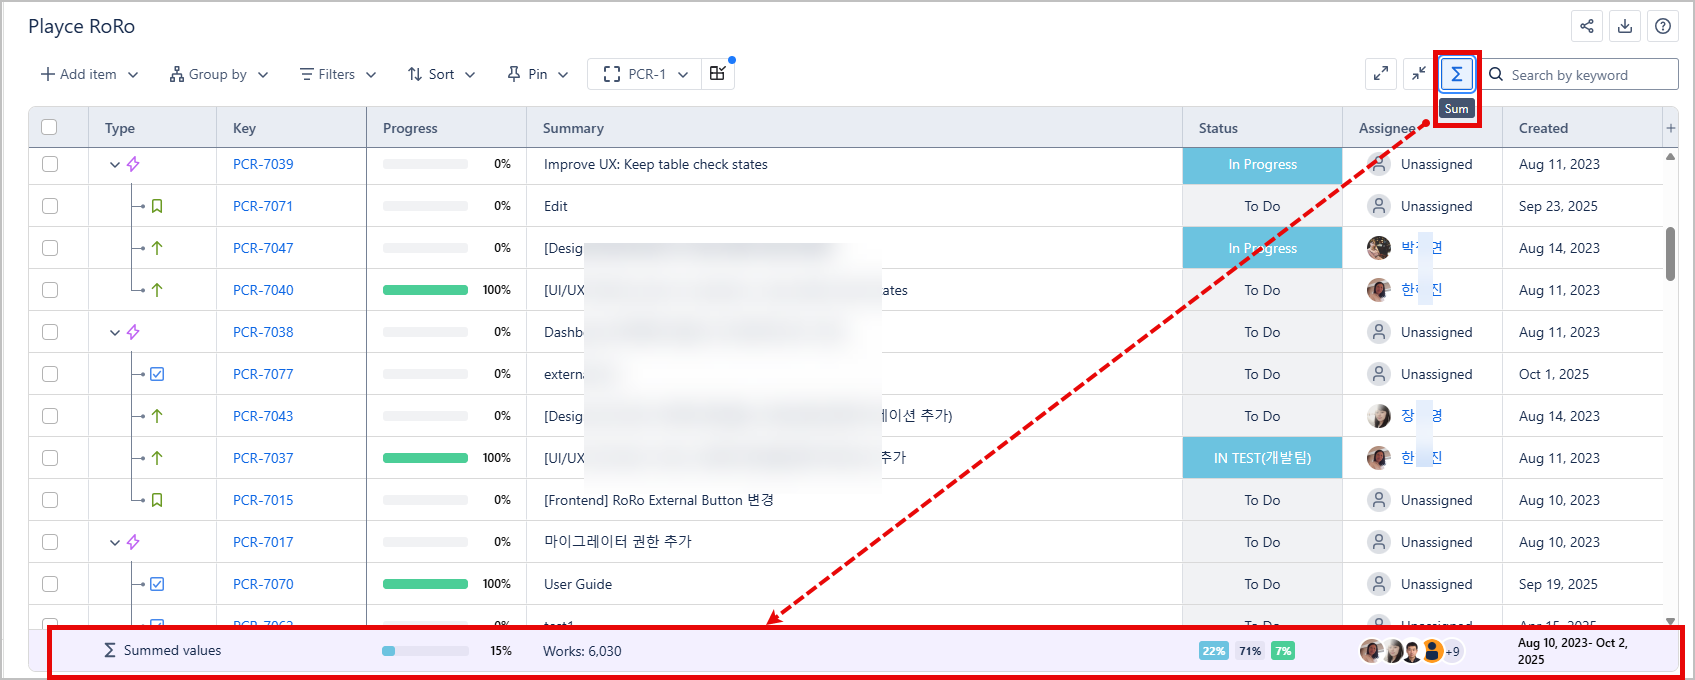Click the Share icon button

(1587, 26)
